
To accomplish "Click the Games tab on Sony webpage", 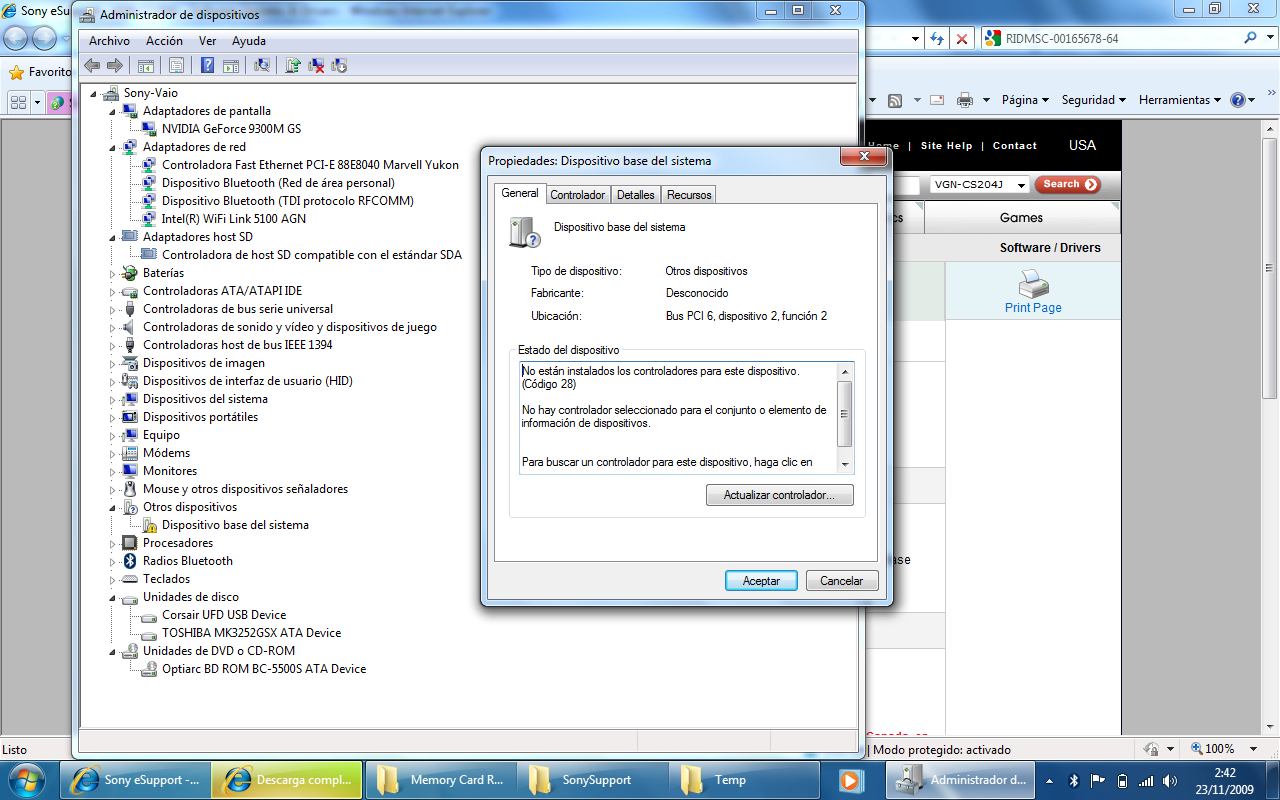I will pyautogui.click(x=1022, y=218).
